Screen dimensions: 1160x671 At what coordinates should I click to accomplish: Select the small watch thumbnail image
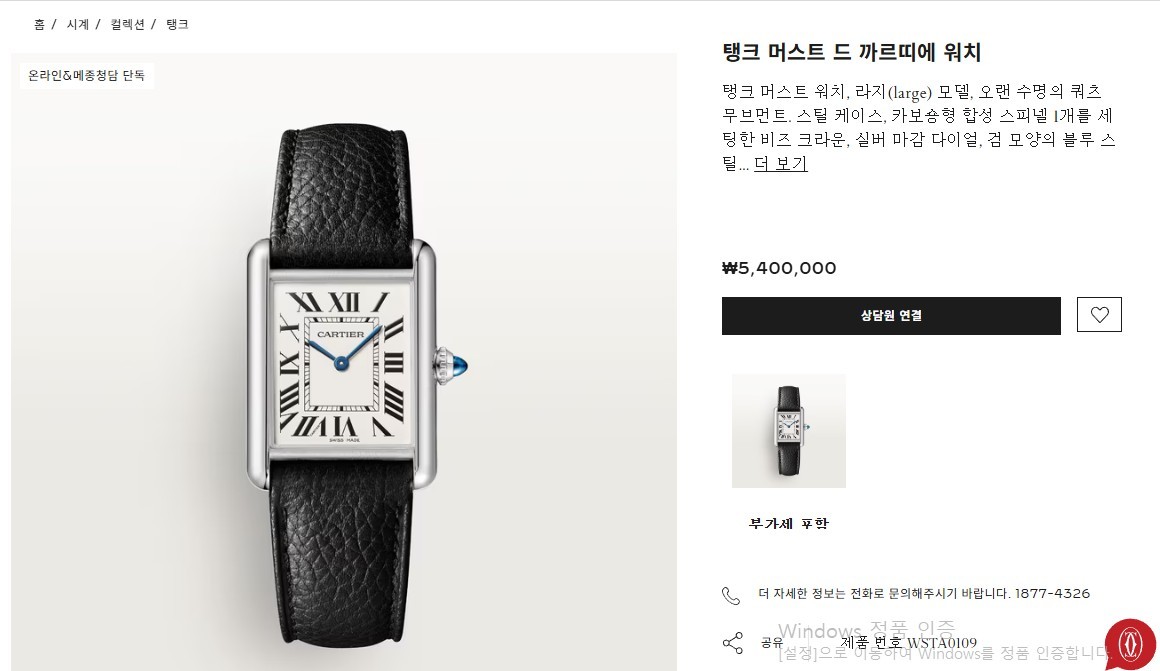(789, 431)
